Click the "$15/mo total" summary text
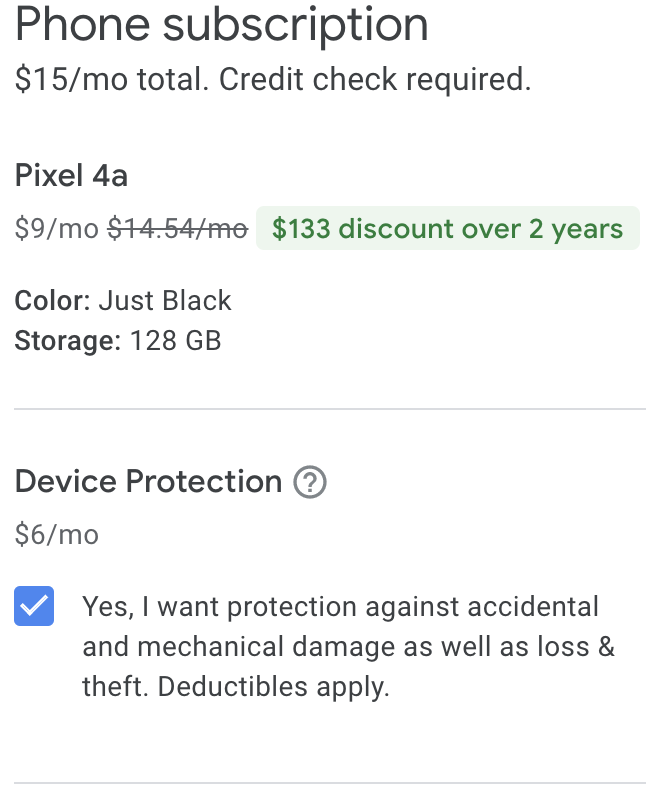This screenshot has width=658, height=802. pos(111,80)
